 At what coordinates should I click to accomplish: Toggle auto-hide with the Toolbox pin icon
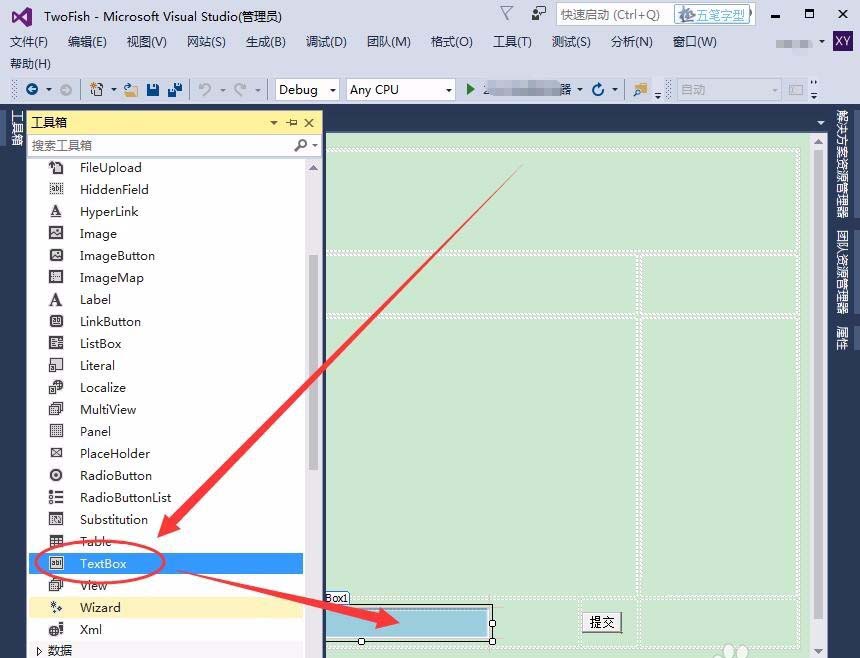tap(289, 122)
